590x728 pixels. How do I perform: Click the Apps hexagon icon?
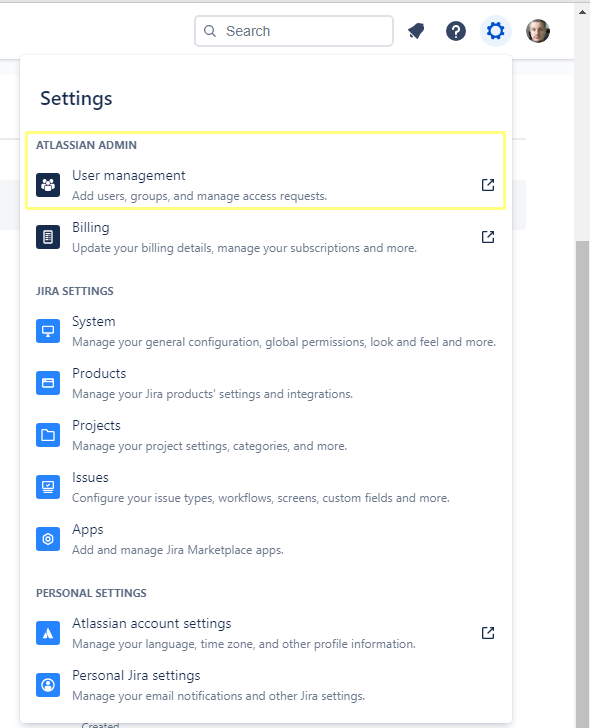pyautogui.click(x=48, y=539)
